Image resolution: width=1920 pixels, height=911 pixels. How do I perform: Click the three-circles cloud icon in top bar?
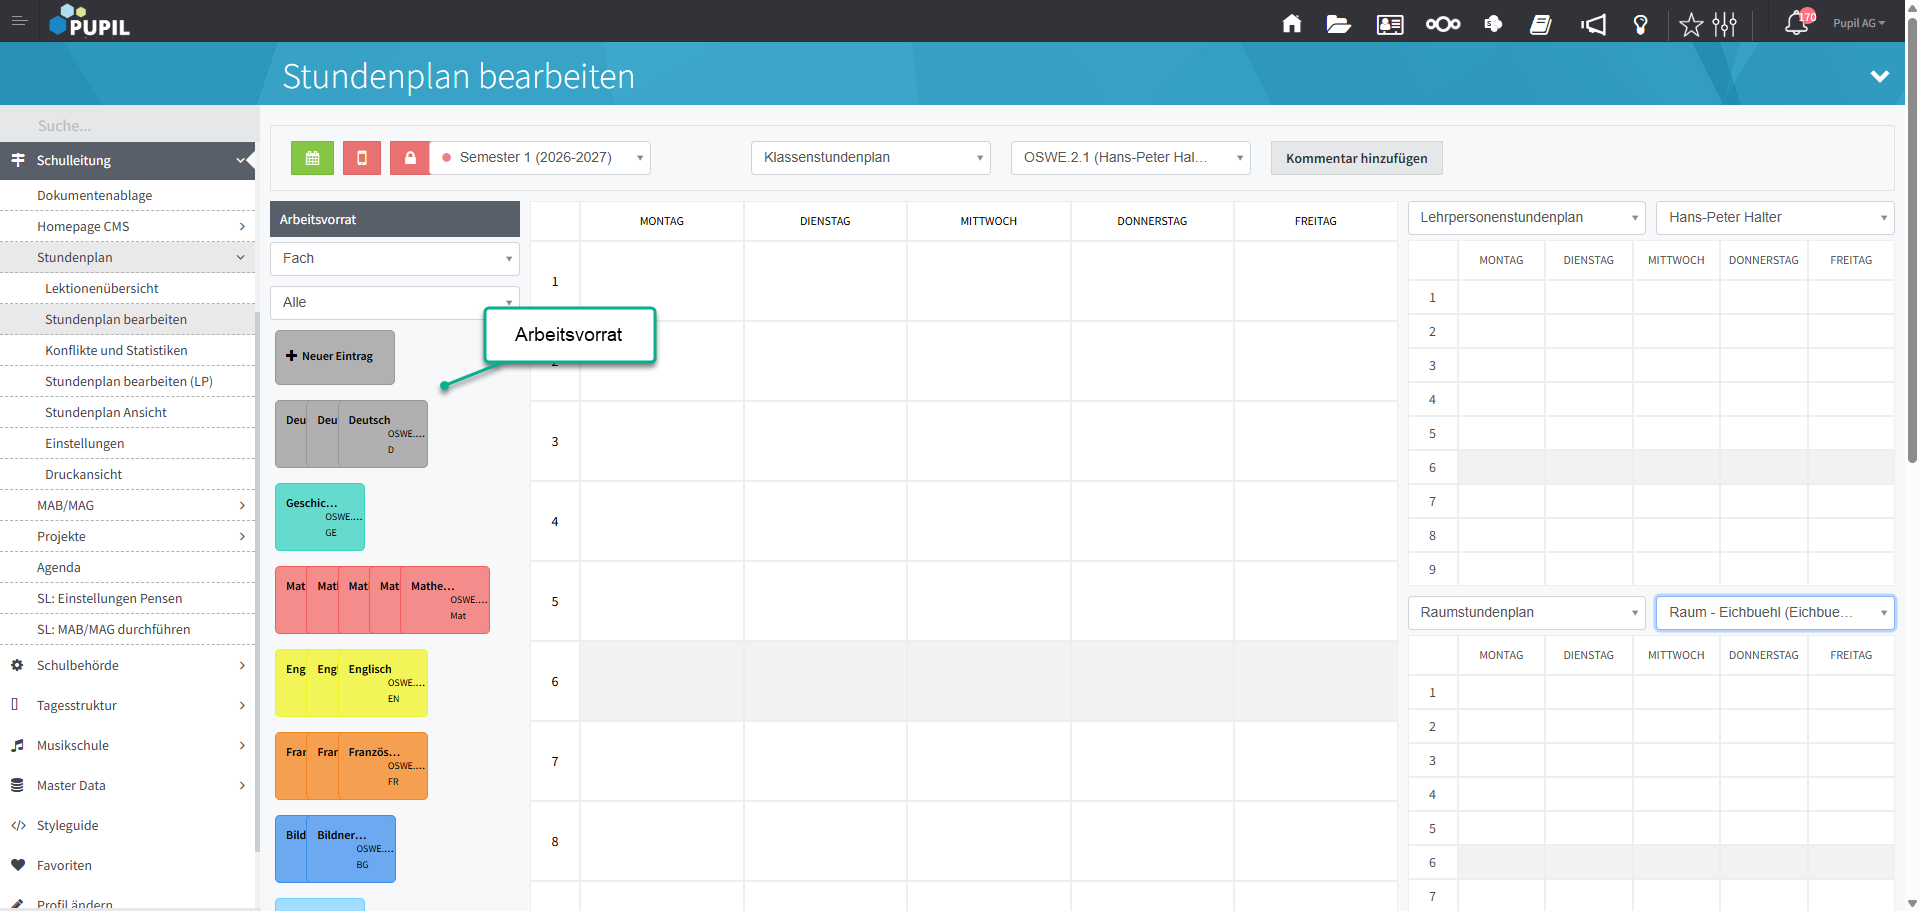[1443, 24]
